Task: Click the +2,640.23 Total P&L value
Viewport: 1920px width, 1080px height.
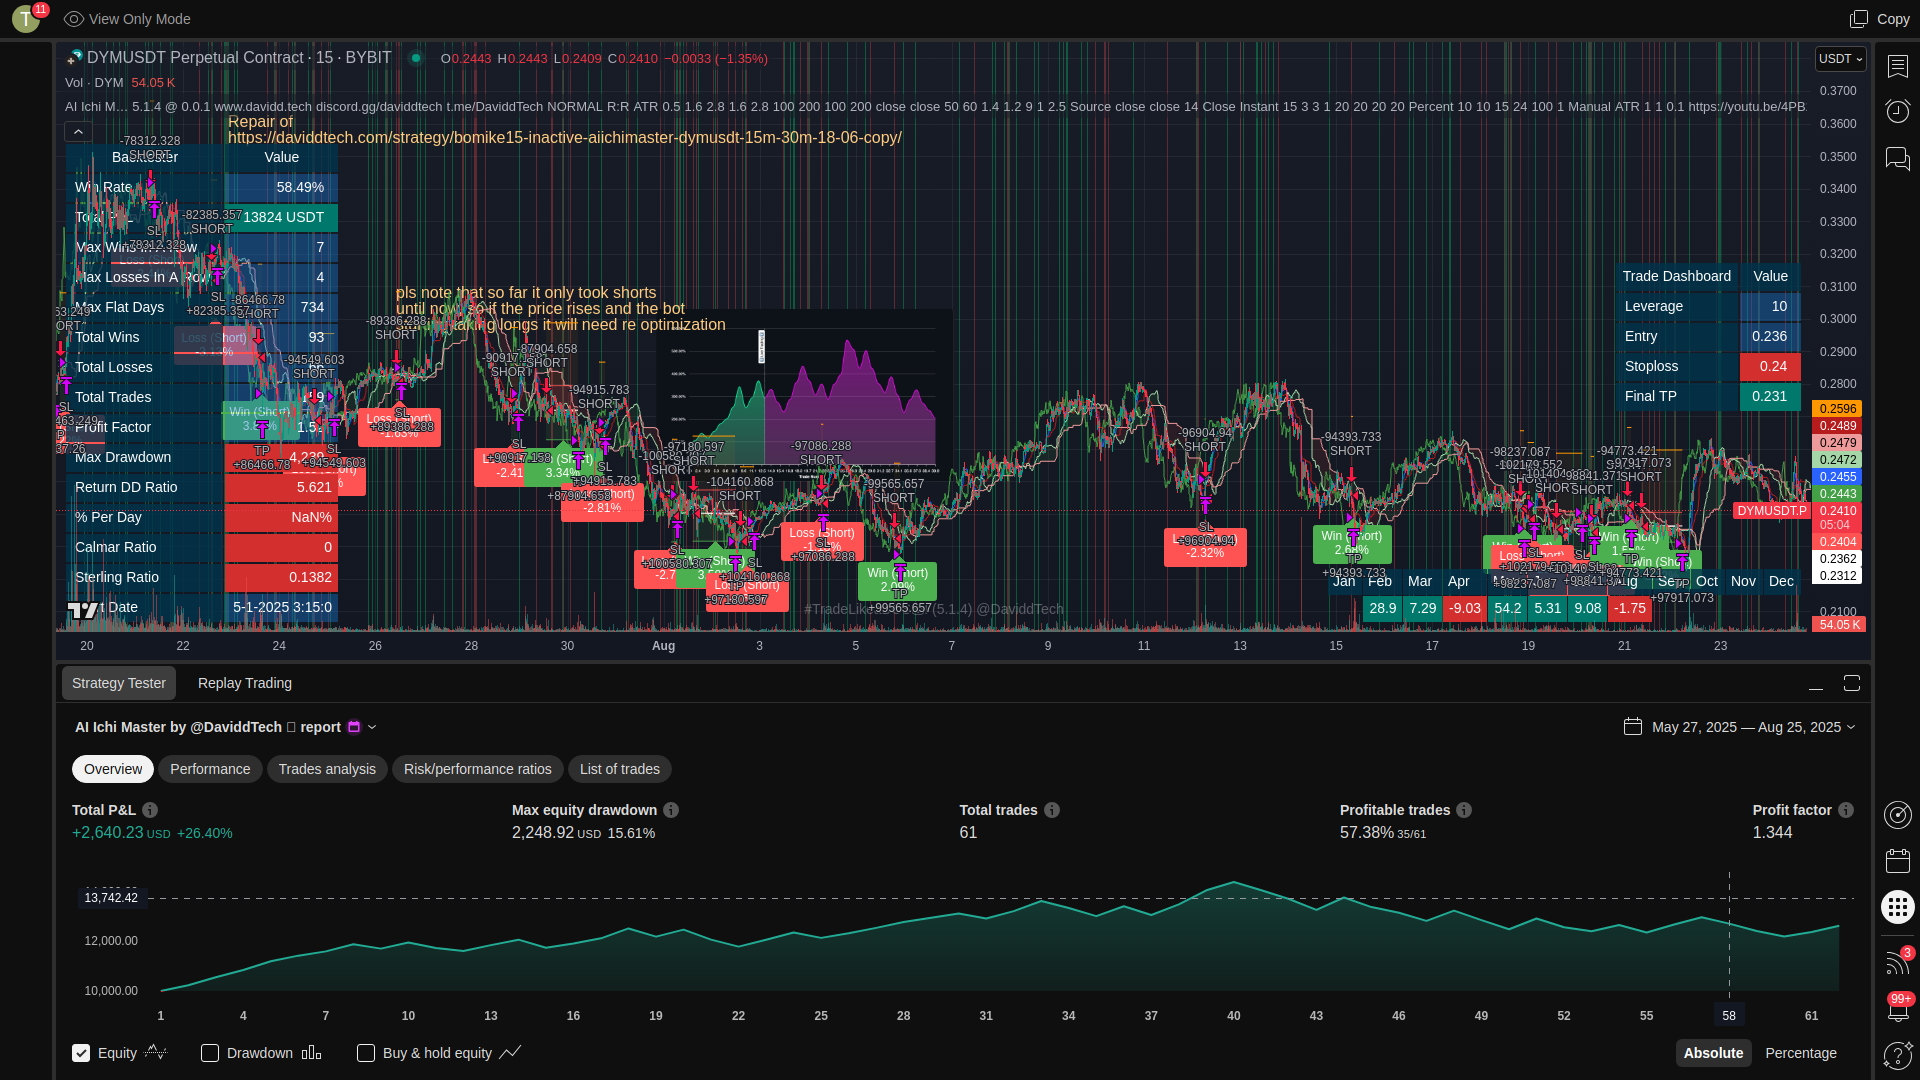Action: tap(108, 833)
